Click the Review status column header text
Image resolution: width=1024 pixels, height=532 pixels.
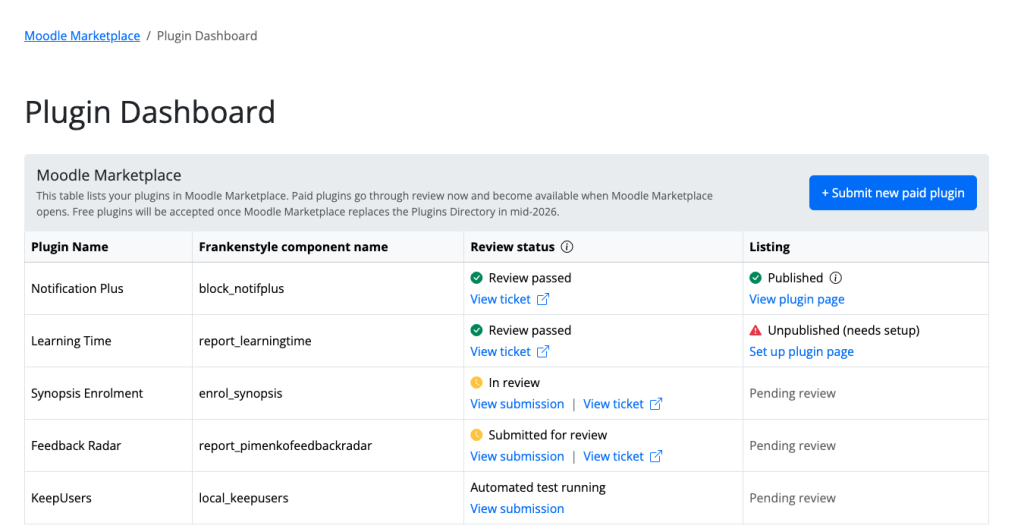pos(513,247)
